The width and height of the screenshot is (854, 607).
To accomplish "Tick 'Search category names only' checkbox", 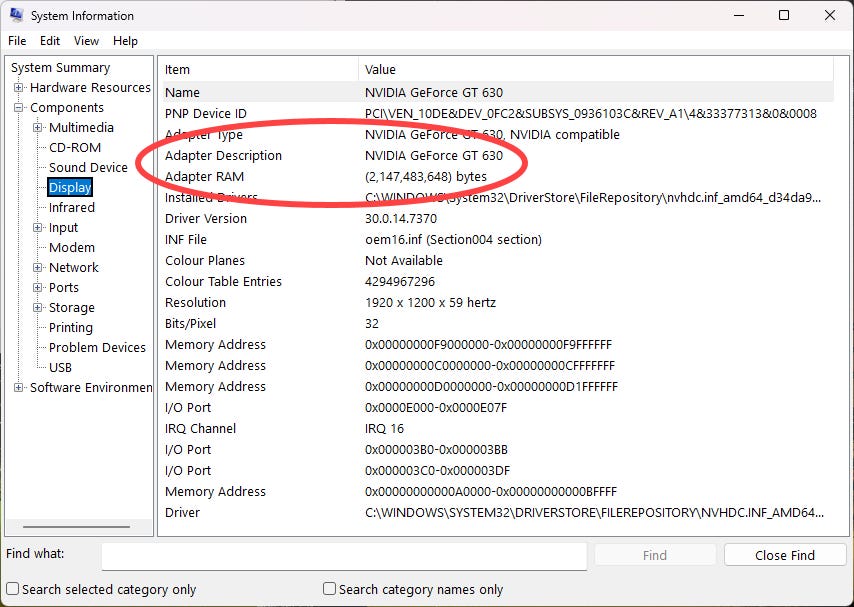I will coord(329,588).
